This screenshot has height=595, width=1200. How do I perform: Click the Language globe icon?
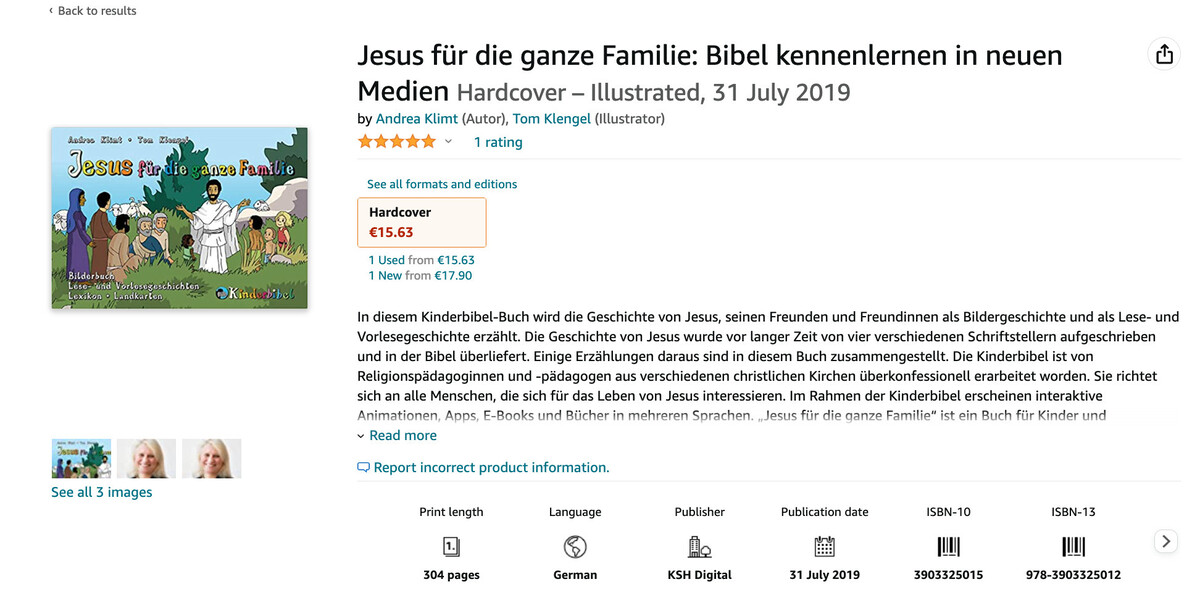pyautogui.click(x=575, y=546)
